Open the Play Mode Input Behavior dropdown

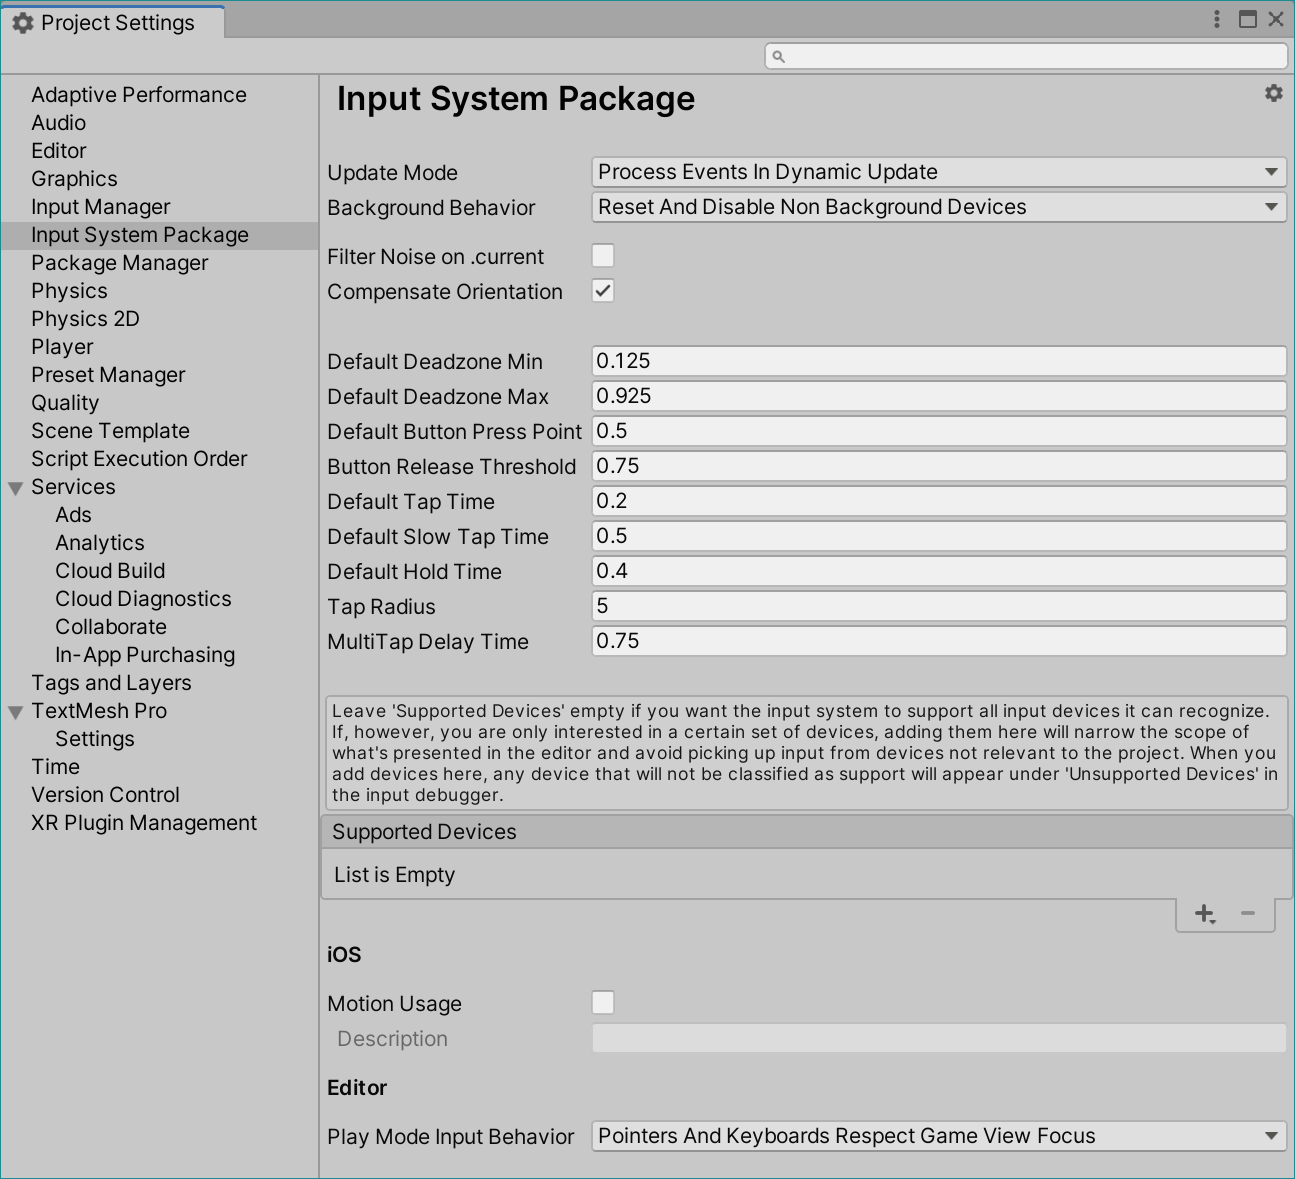(x=938, y=1136)
